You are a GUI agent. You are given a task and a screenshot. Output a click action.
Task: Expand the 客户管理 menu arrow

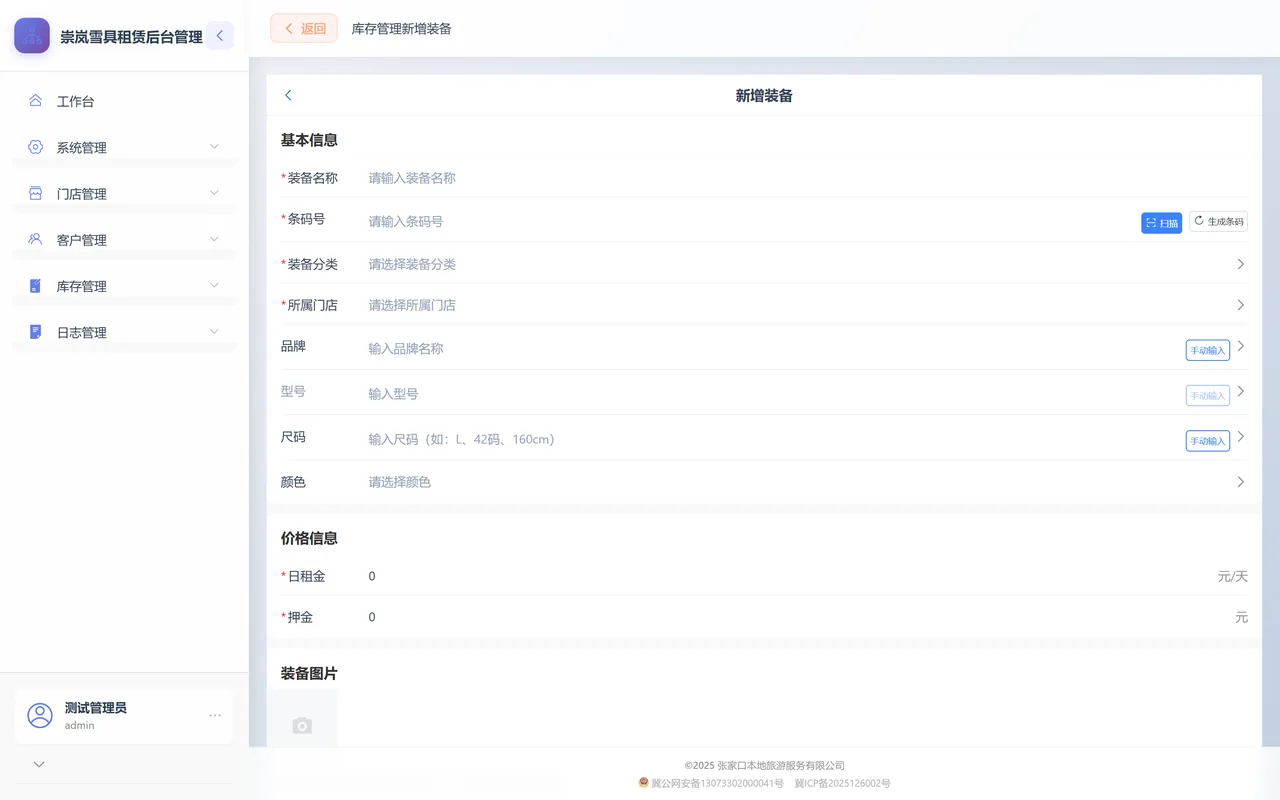coord(214,239)
